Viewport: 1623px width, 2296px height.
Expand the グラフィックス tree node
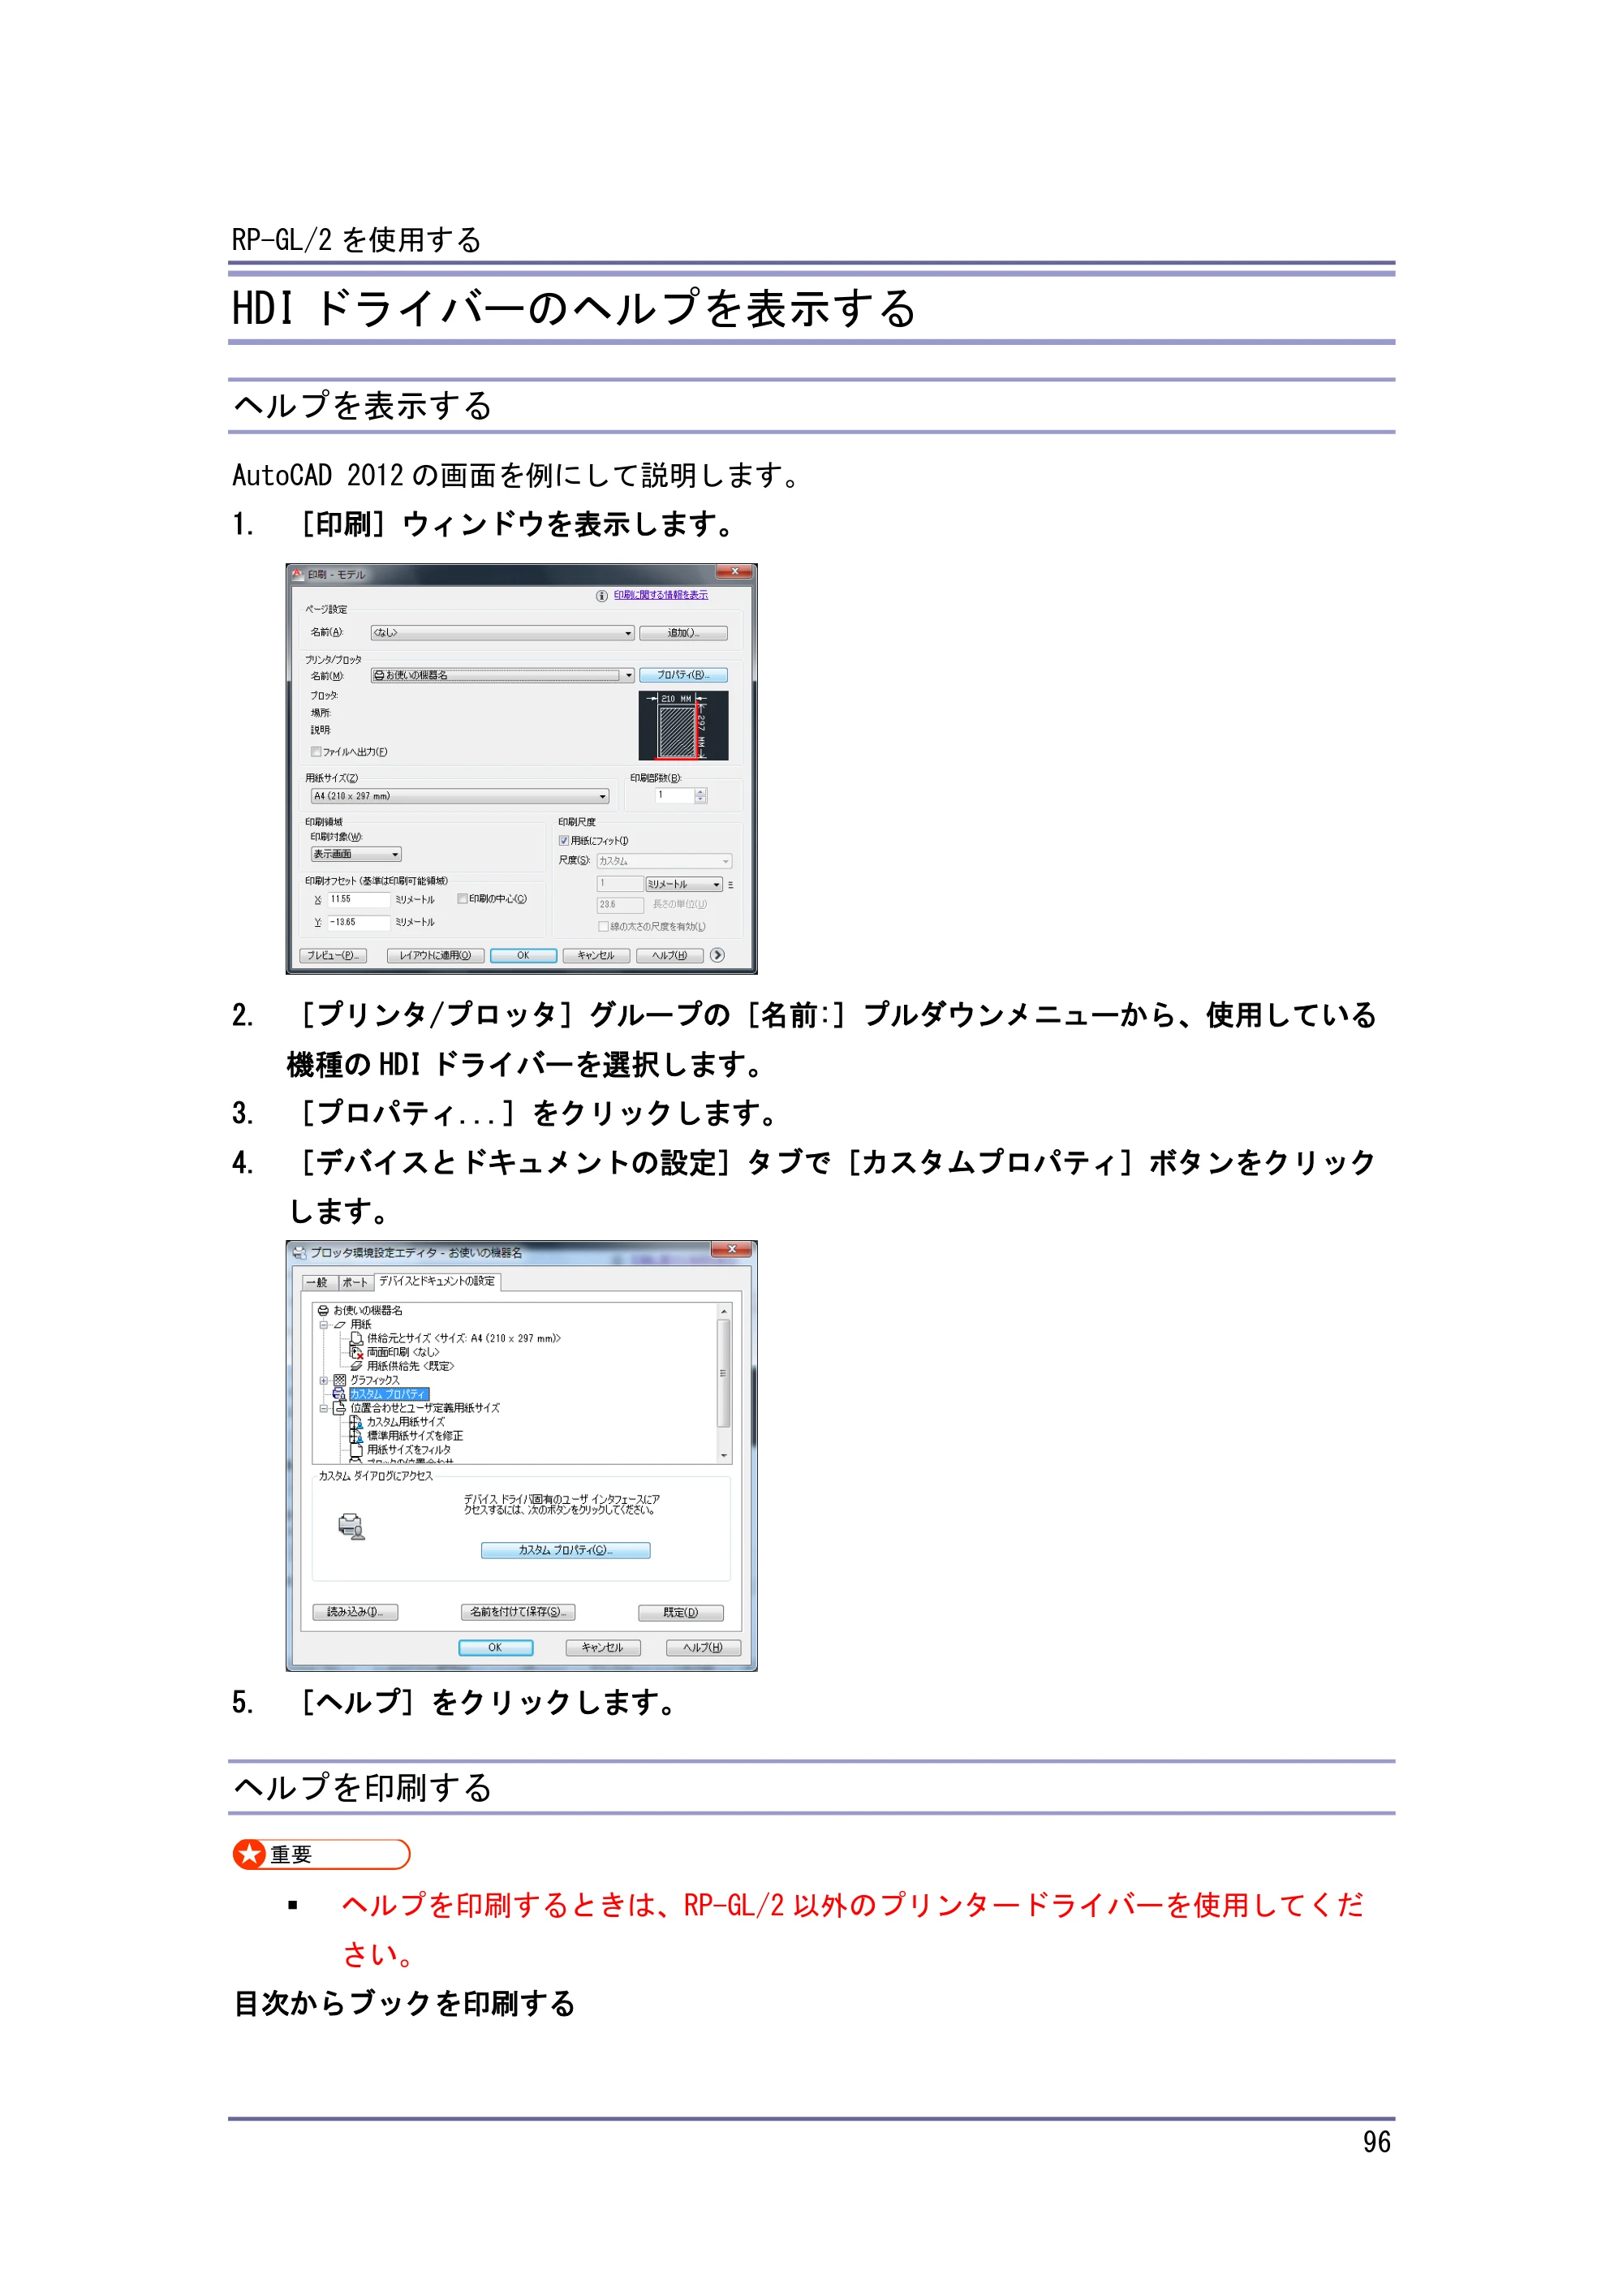pos(323,1381)
